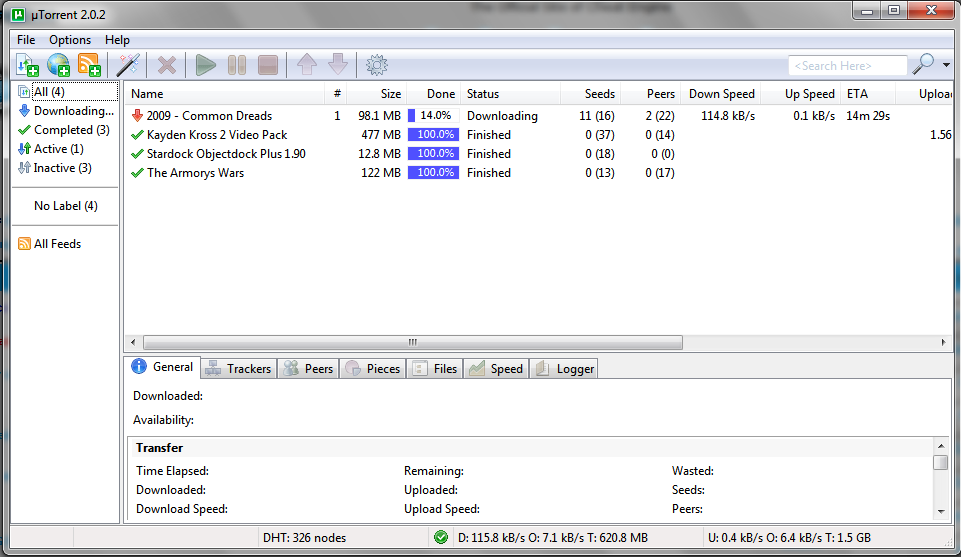Click the Remove torrent red X icon

[167, 66]
